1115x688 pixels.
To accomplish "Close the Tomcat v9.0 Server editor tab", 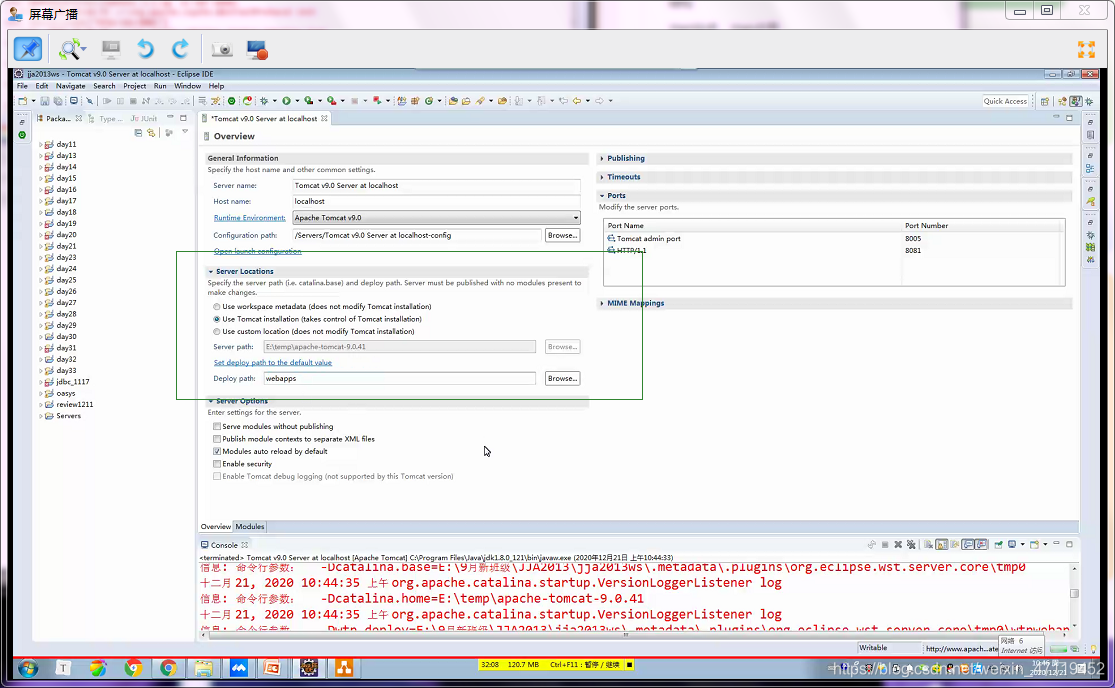I will coord(324,119).
